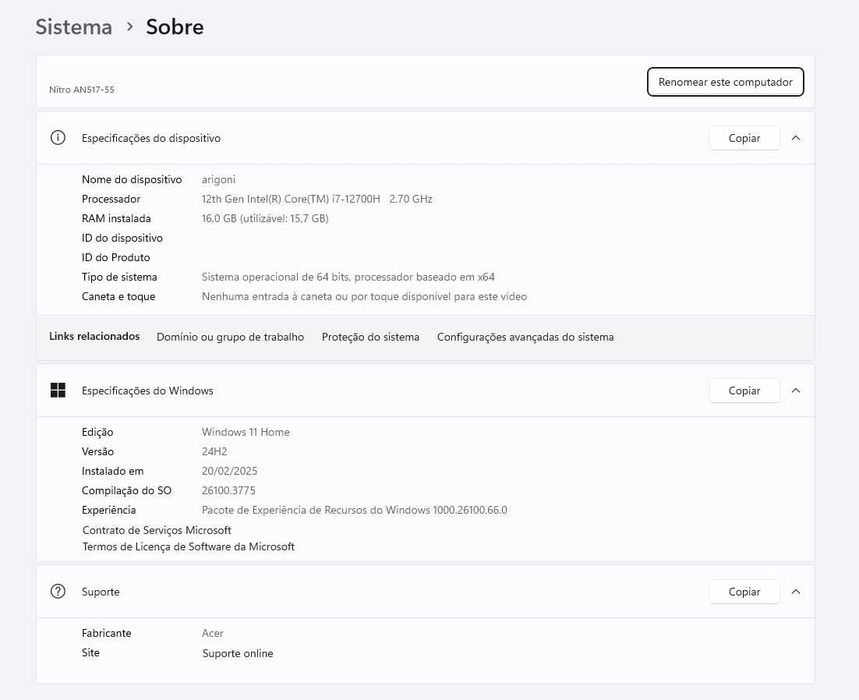Click the Compilação do SO label

tap(127, 490)
